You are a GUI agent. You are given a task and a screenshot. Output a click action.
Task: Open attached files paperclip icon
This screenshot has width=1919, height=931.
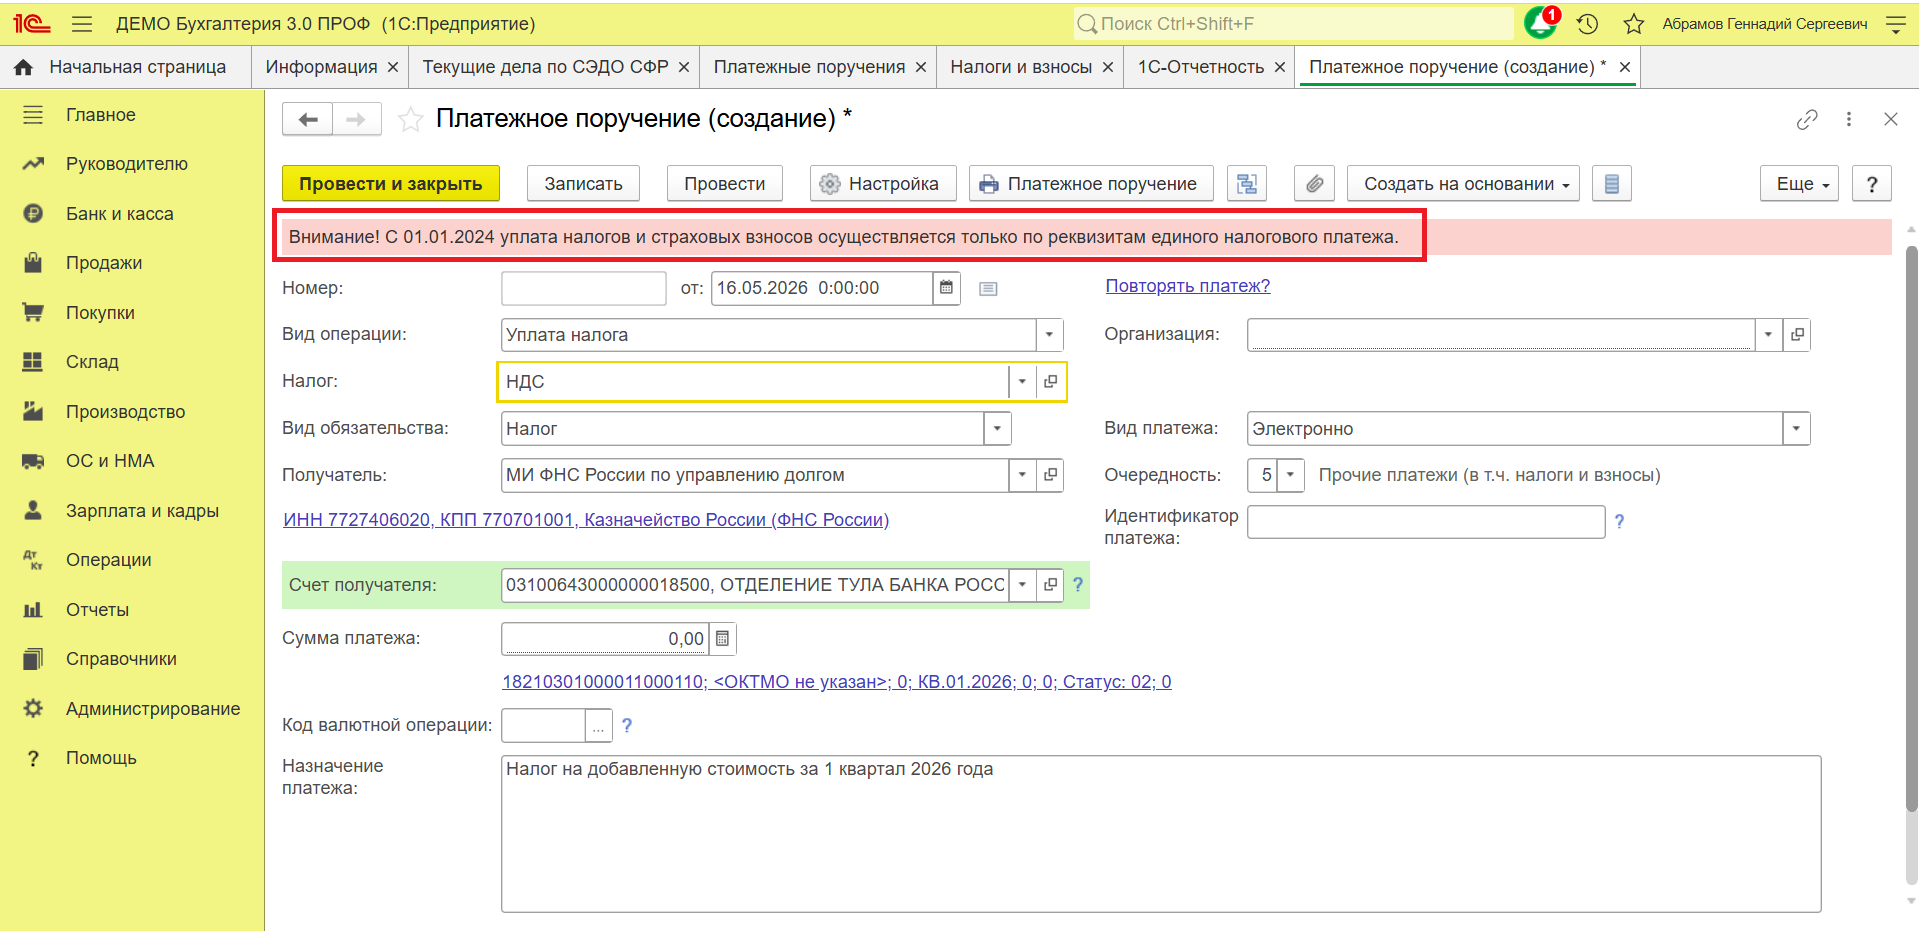(1314, 184)
